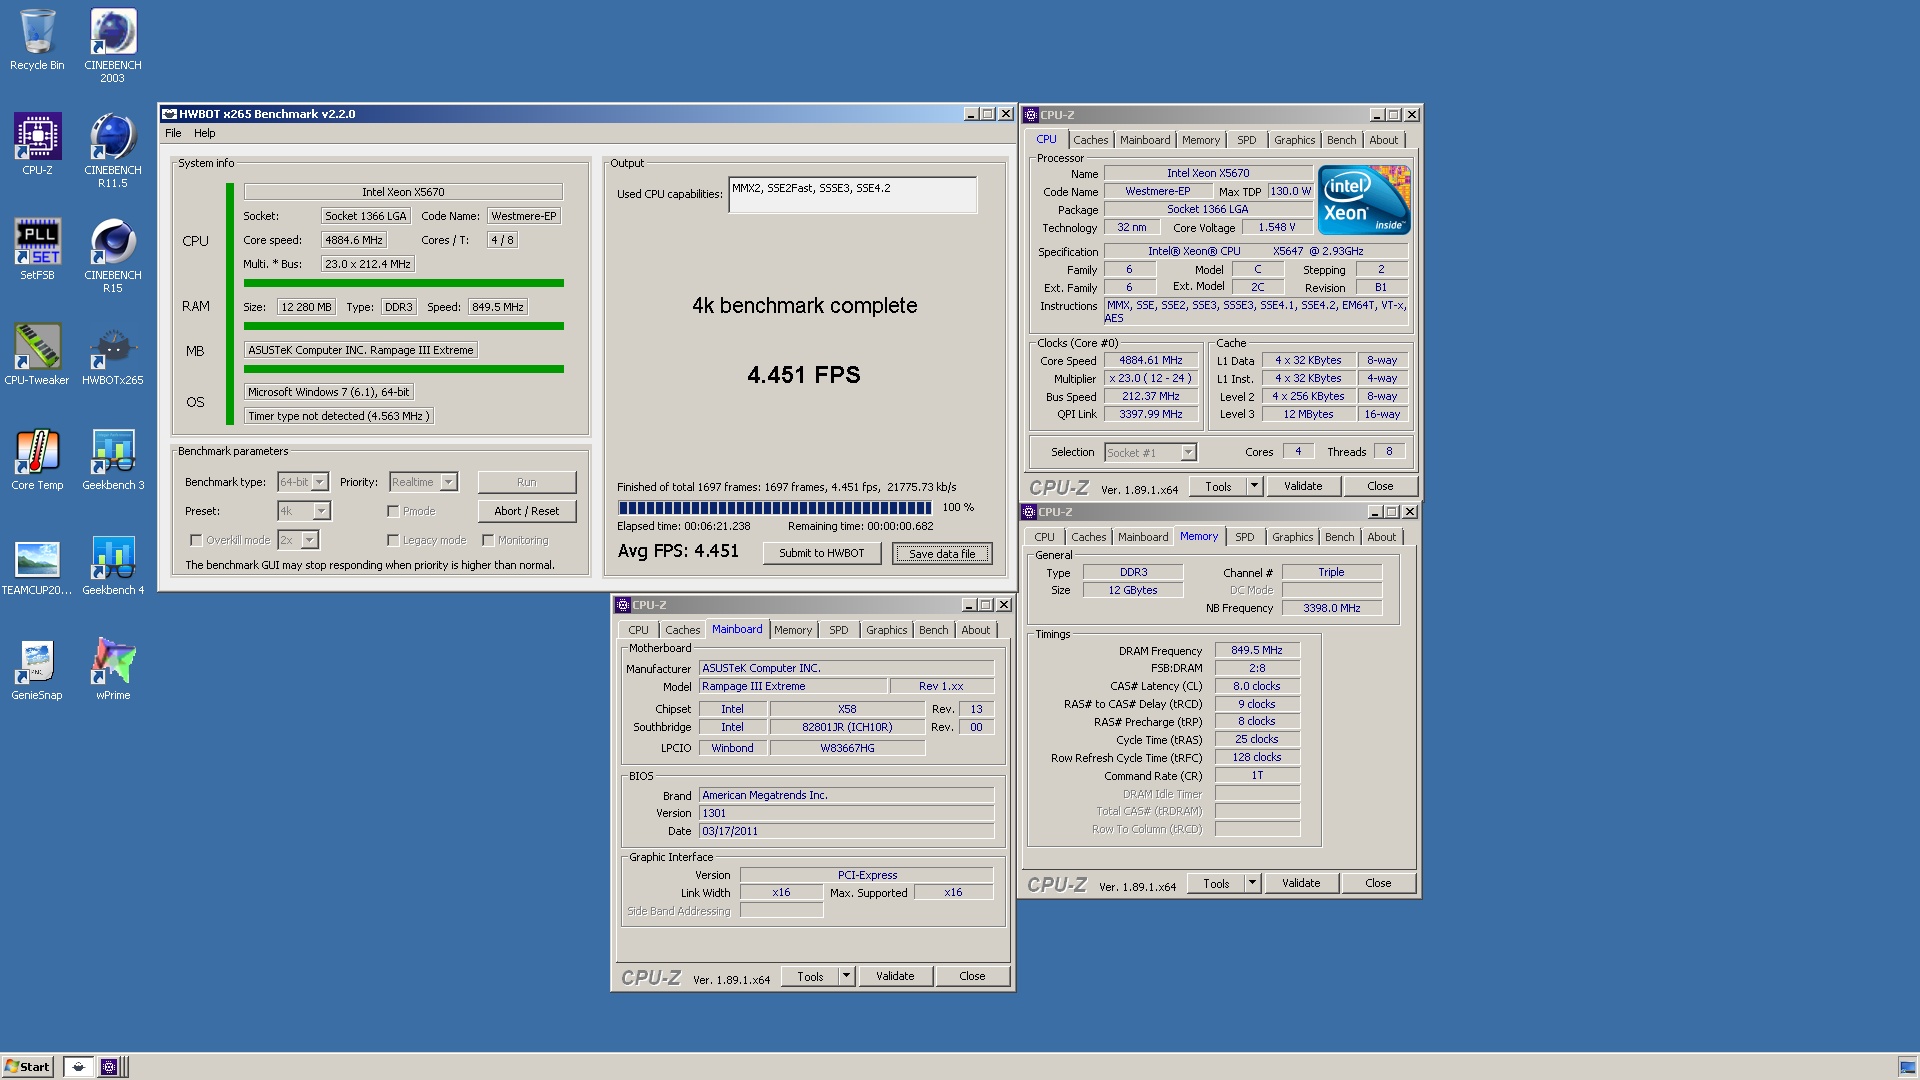Expand the Socket #1 selection dropdown
The height and width of the screenshot is (1080, 1920).
(x=1188, y=453)
